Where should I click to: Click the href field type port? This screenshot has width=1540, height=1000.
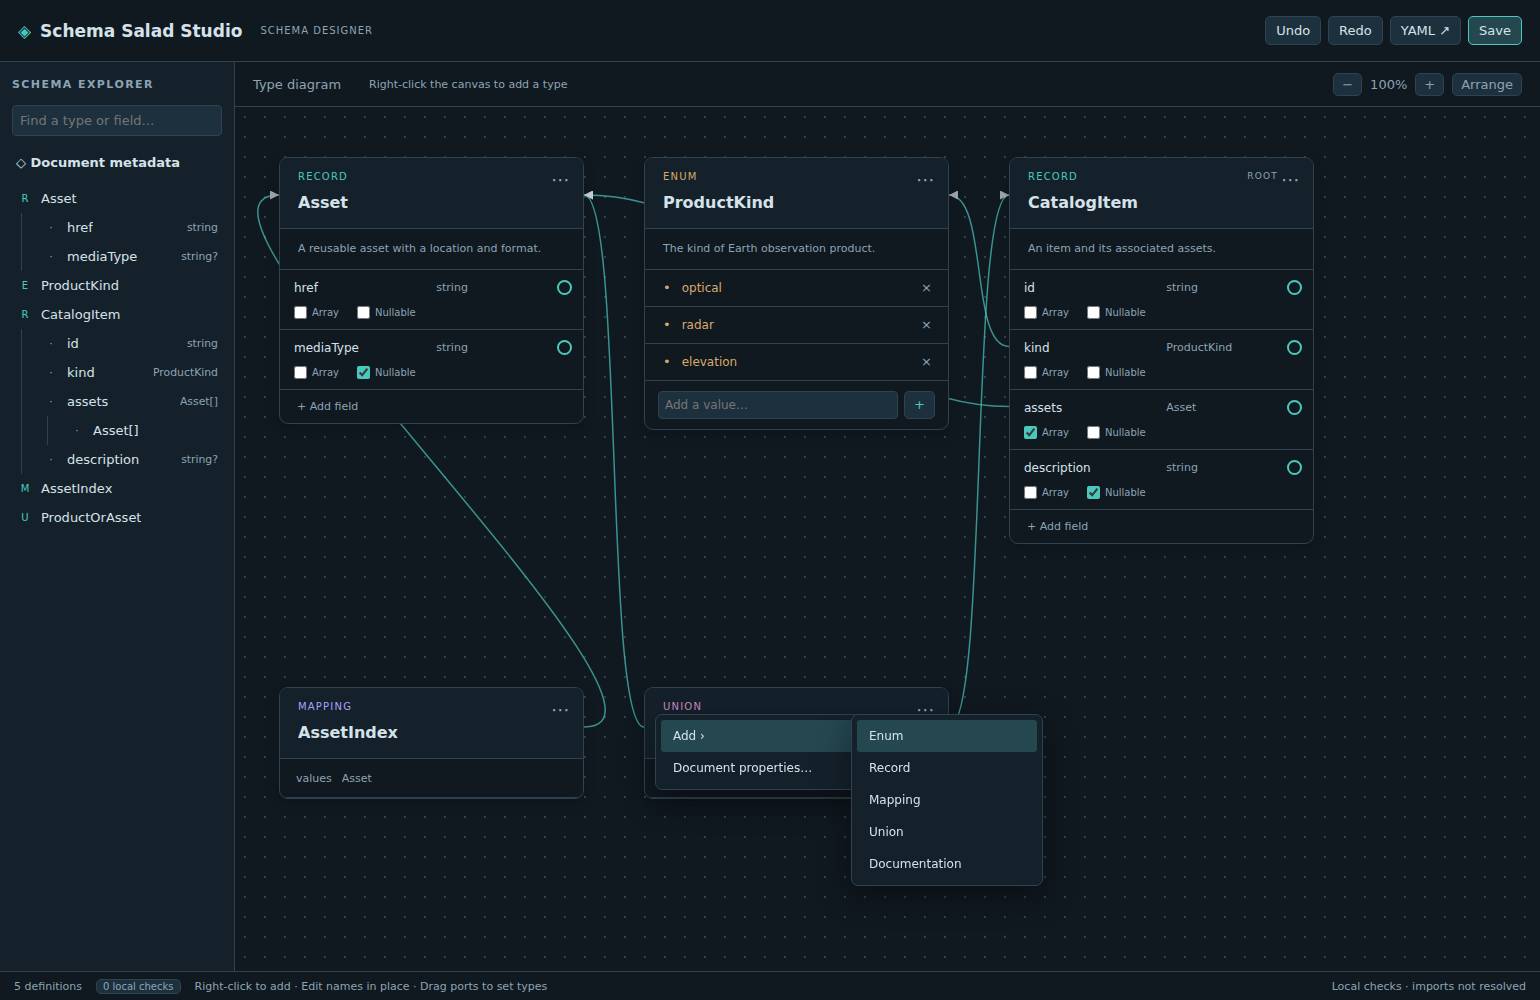(x=564, y=288)
